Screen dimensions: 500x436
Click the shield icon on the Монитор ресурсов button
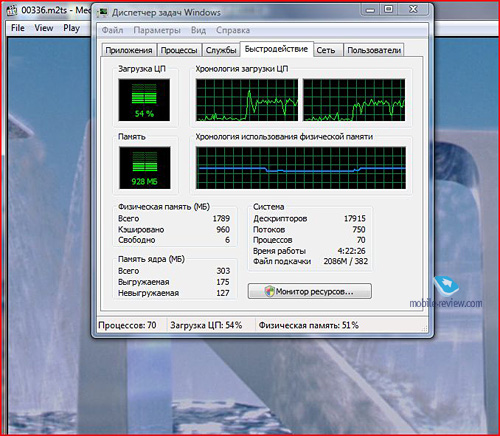[269, 291]
